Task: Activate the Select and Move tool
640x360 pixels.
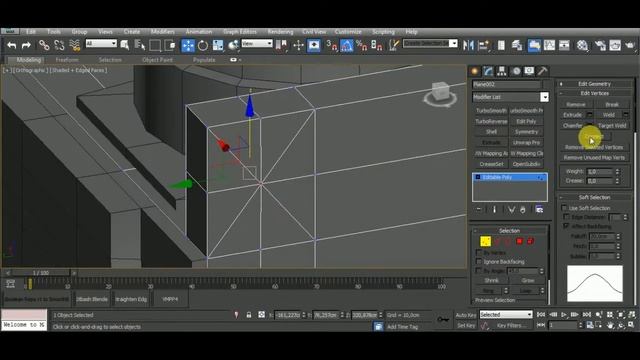Action: [x=188, y=45]
